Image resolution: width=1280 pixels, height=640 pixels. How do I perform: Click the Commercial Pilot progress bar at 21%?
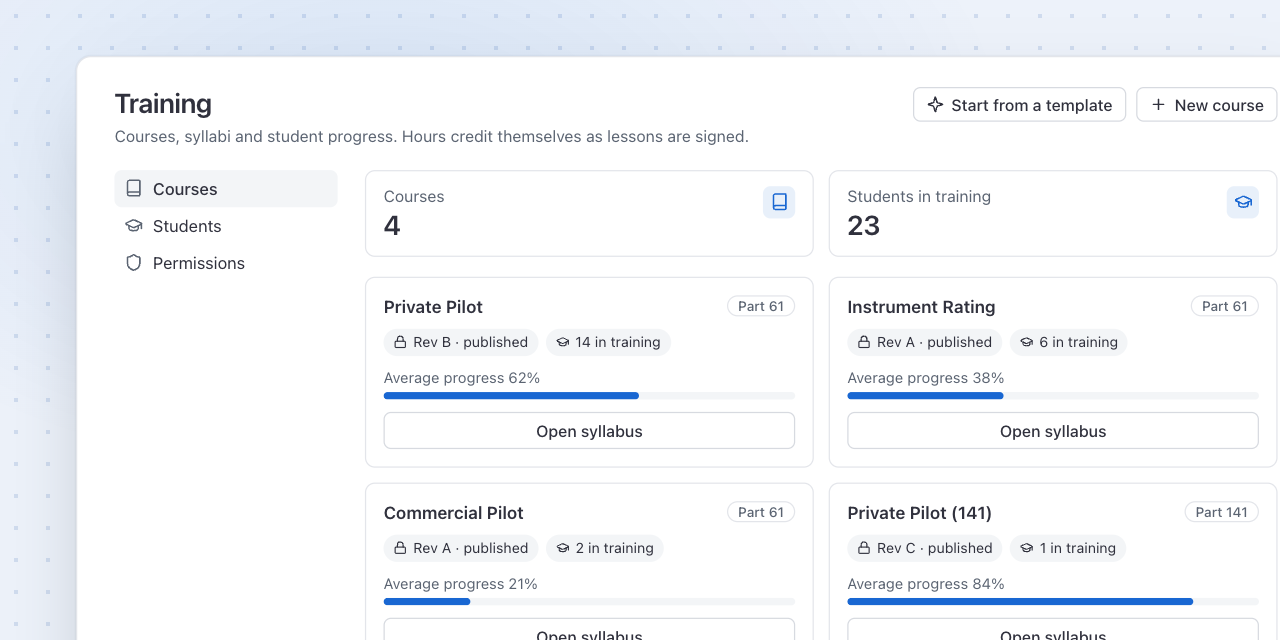589,602
